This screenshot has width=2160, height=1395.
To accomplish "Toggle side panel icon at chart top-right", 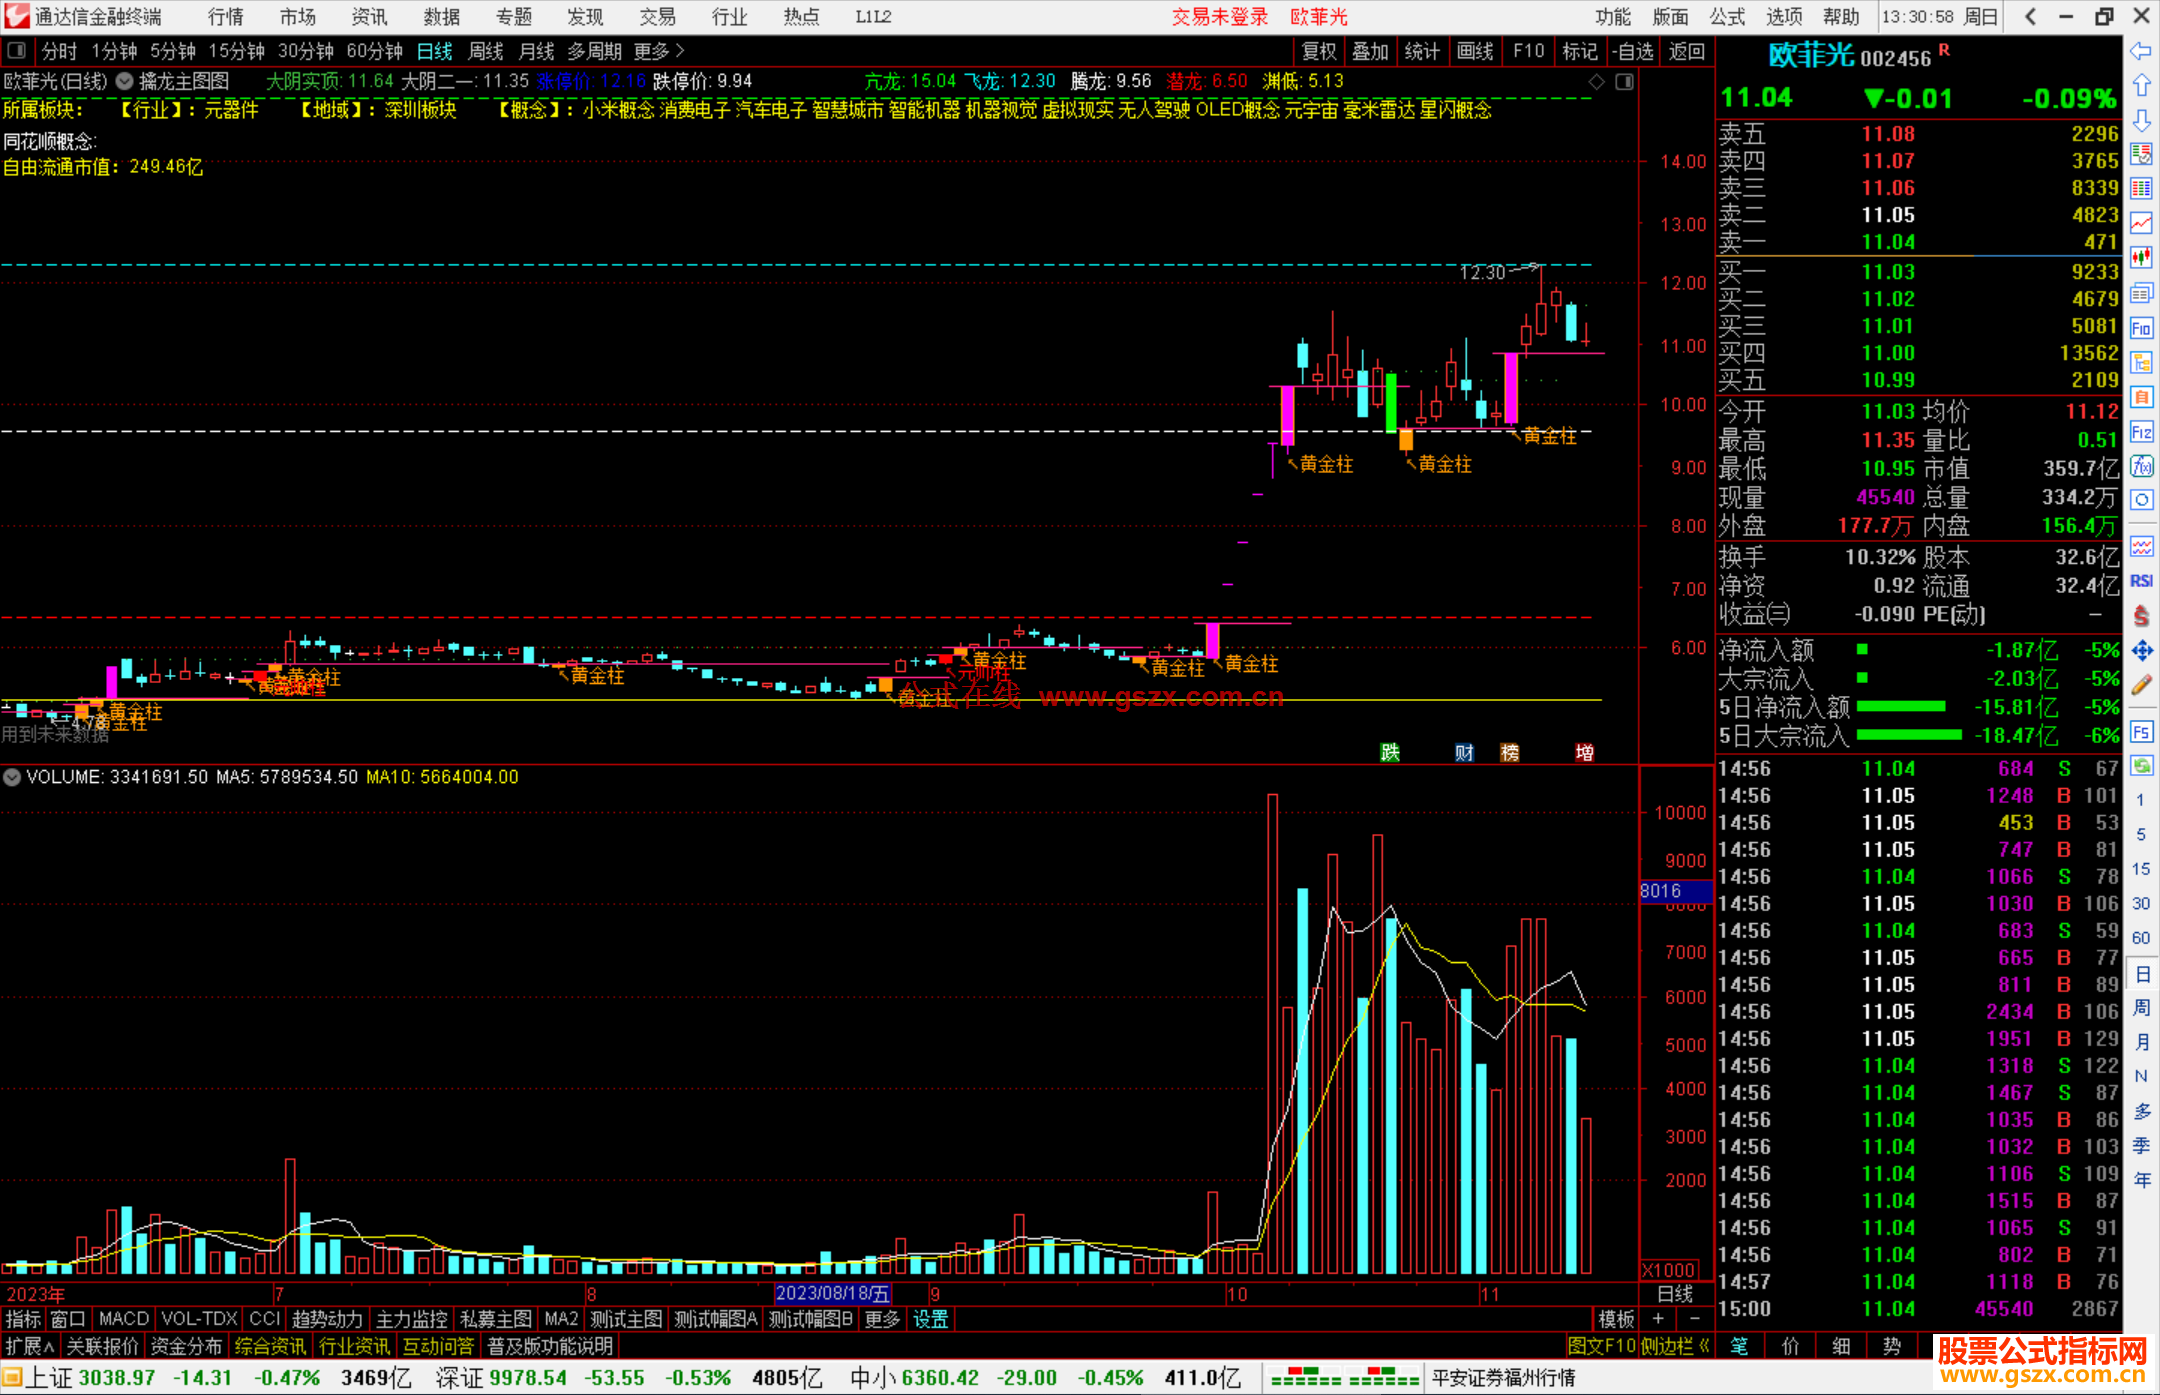I will [x=1624, y=82].
